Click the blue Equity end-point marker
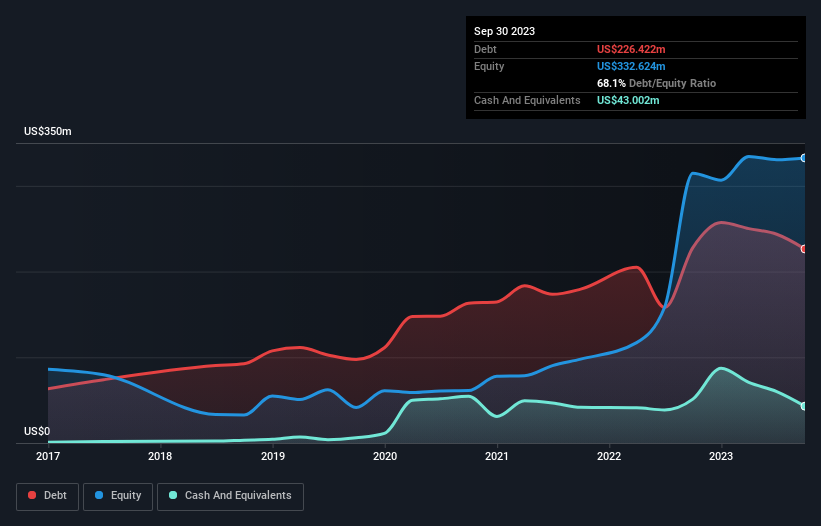The image size is (821, 526). (x=804, y=158)
